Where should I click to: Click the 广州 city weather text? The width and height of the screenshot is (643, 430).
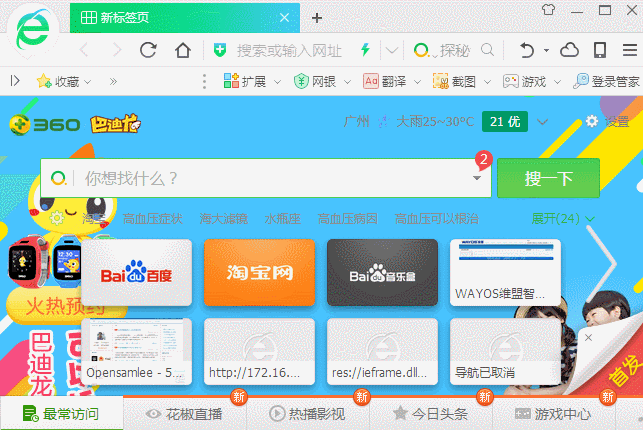click(357, 121)
